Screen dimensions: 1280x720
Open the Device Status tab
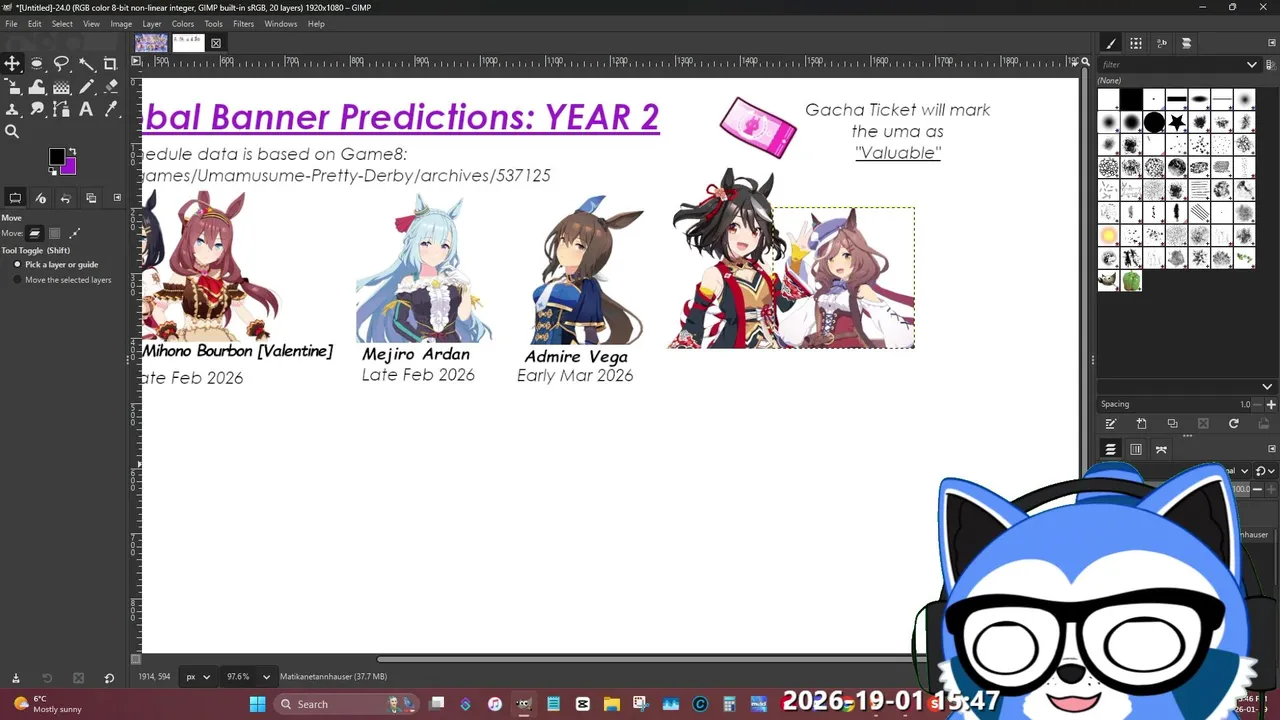coord(41,198)
